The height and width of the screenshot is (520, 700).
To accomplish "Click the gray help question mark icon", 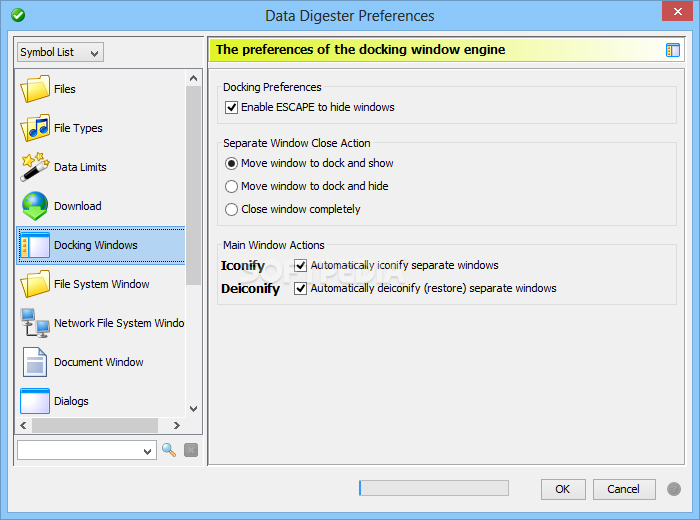I will pyautogui.click(x=674, y=489).
